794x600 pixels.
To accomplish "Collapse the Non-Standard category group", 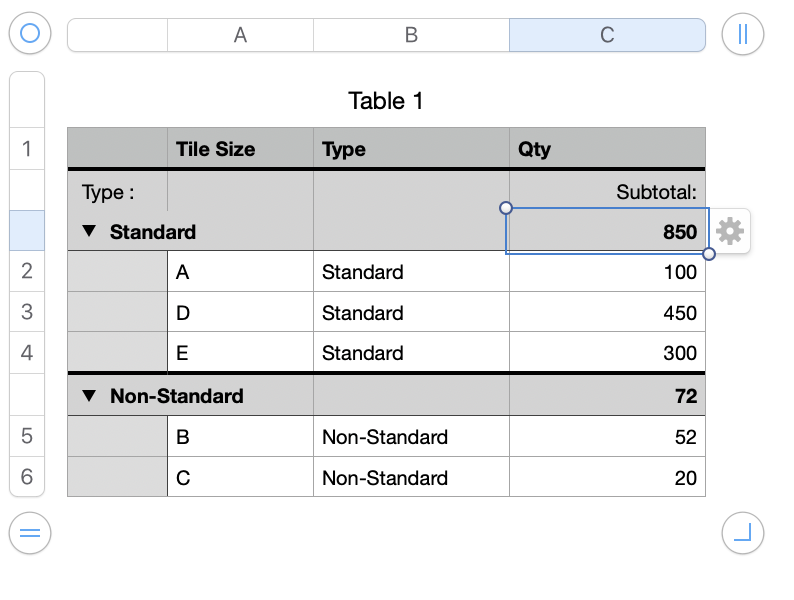I will coord(89,396).
